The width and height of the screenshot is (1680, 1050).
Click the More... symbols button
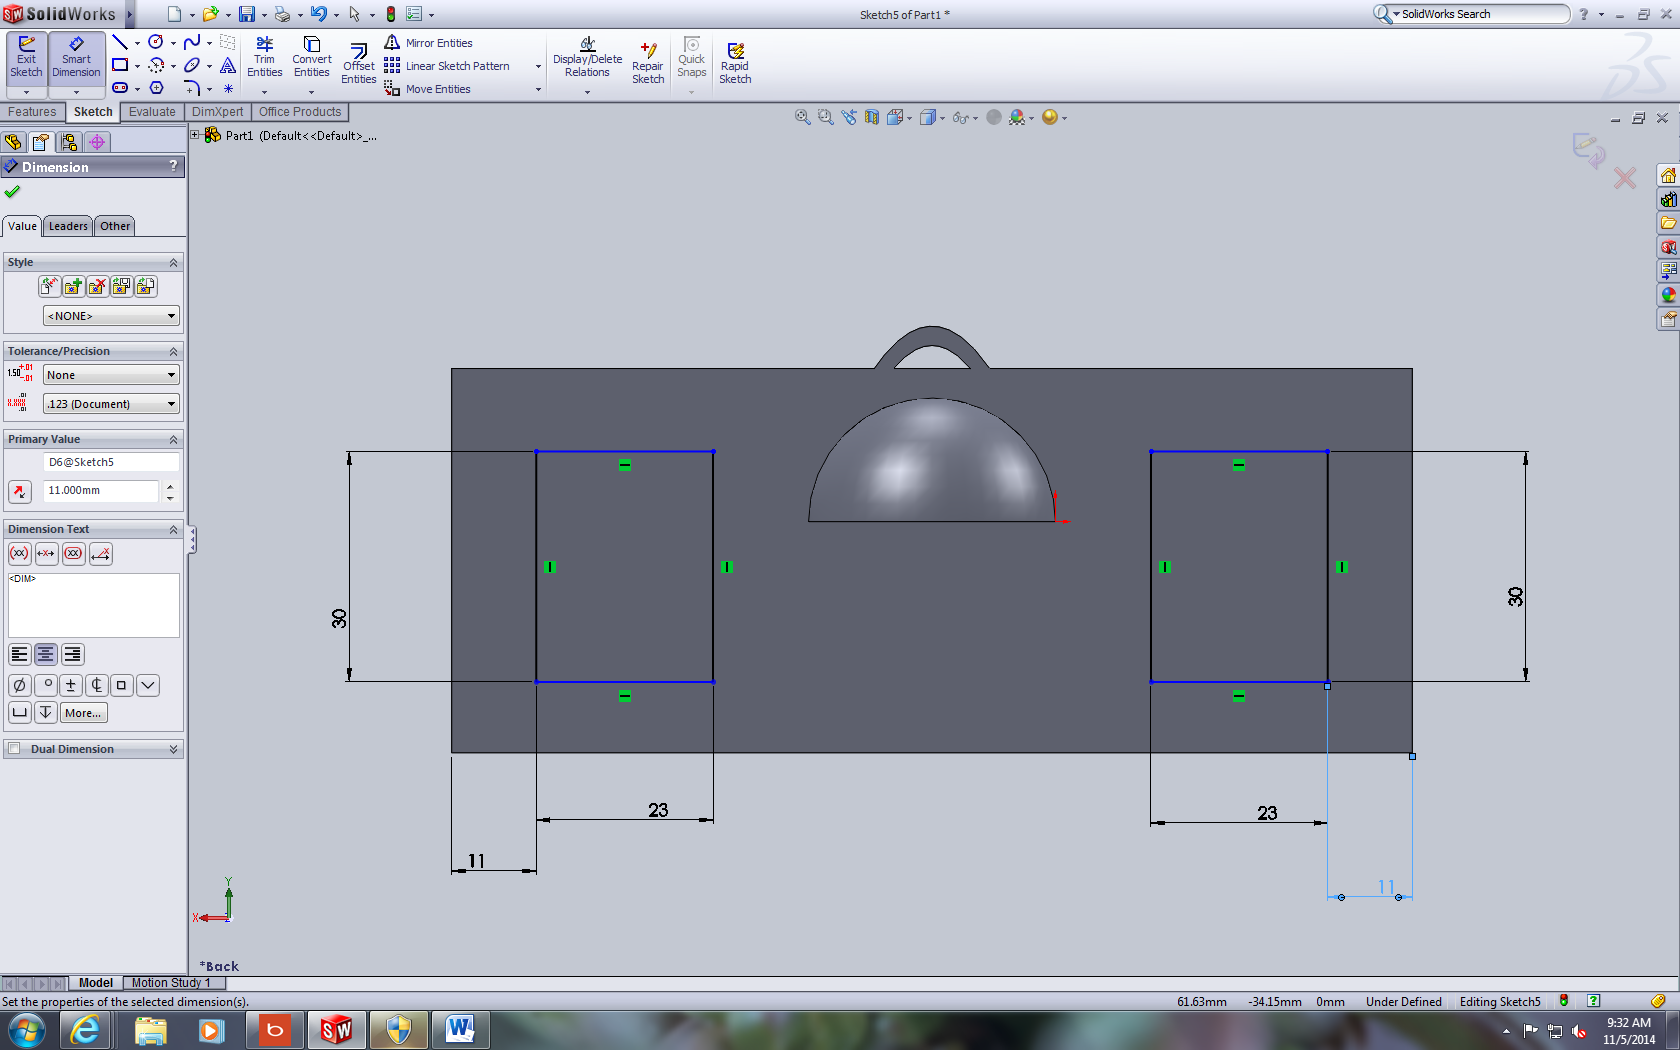click(x=83, y=713)
